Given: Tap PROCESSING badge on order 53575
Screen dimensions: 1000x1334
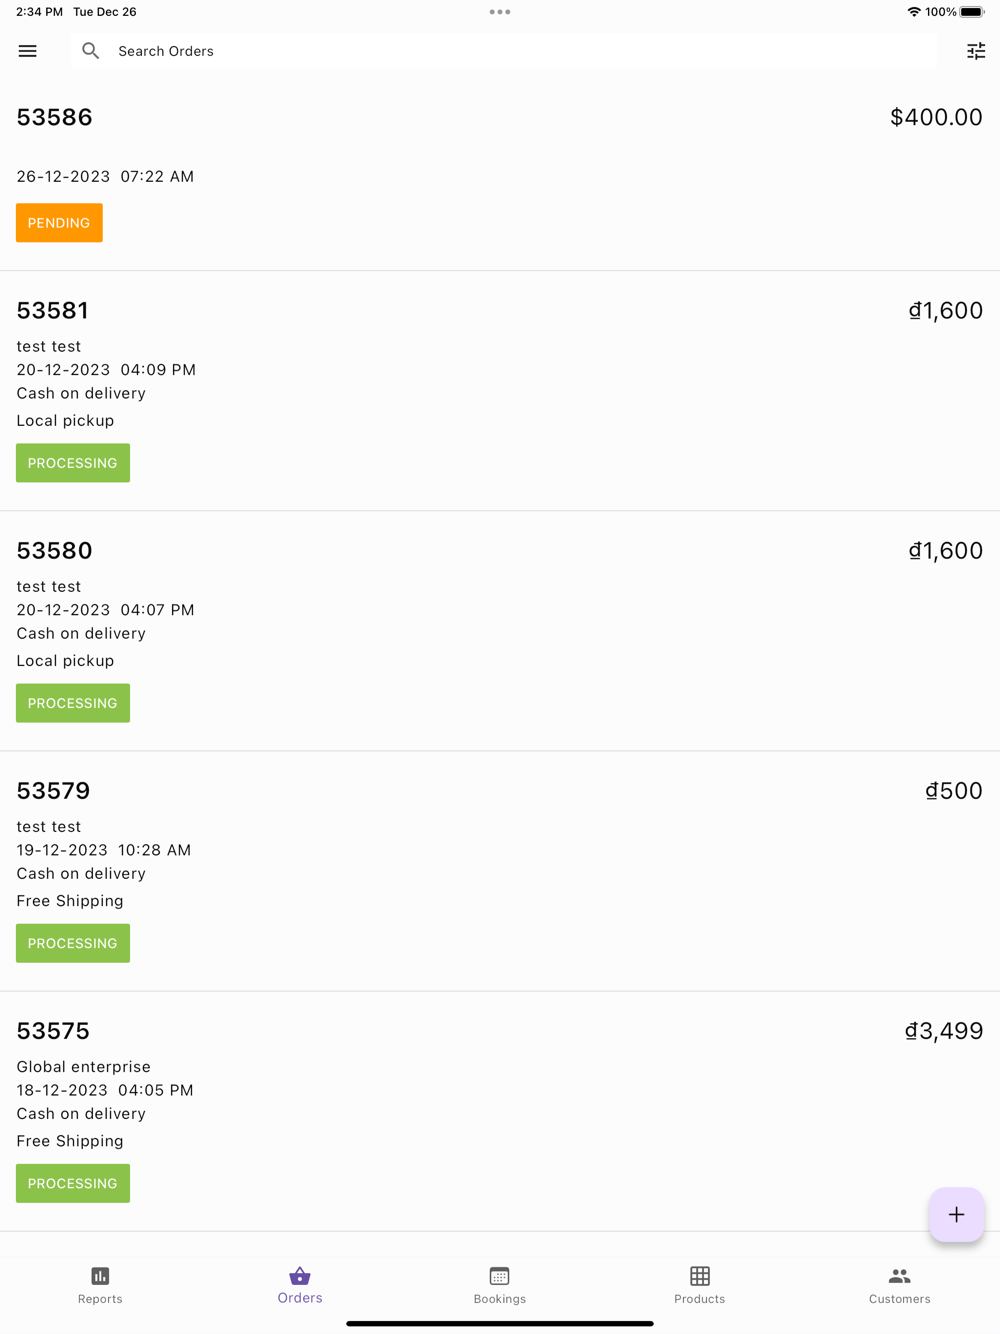Looking at the screenshot, I should (73, 1183).
